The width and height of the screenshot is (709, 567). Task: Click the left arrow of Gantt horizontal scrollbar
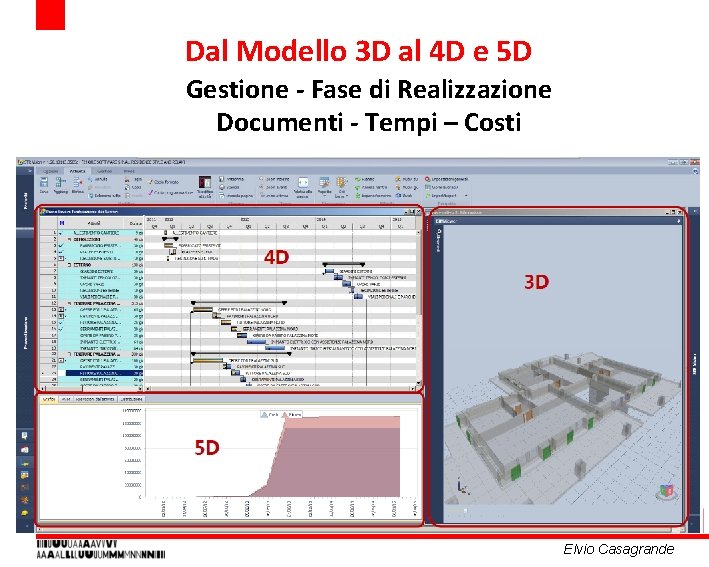[148, 388]
